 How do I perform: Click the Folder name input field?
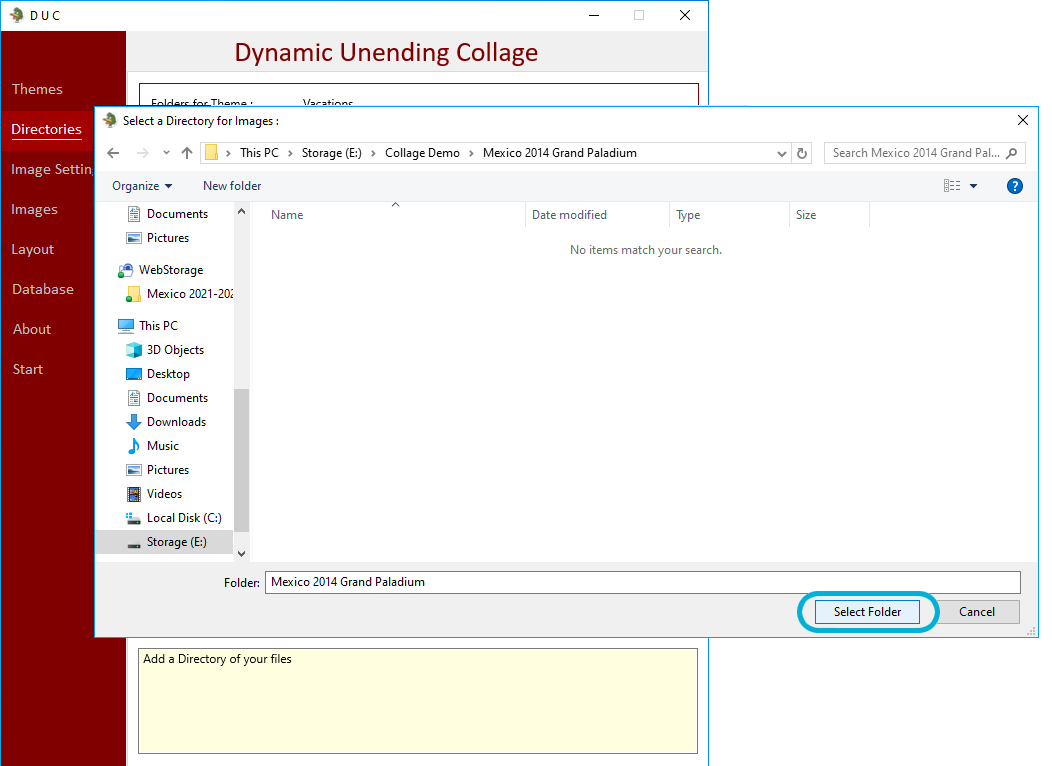coord(643,582)
